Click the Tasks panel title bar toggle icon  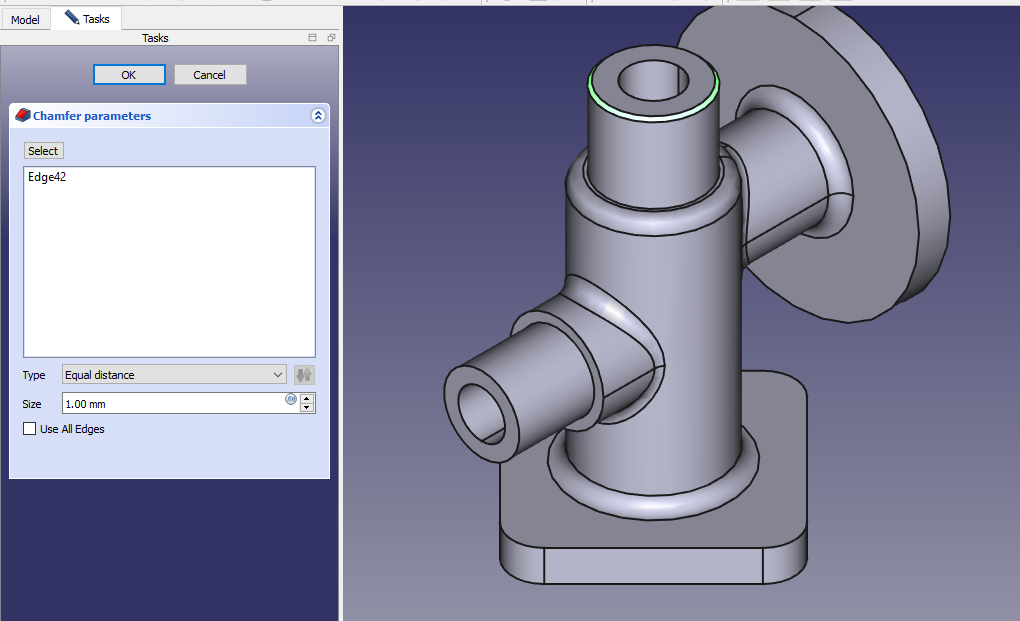pyautogui.click(x=312, y=38)
